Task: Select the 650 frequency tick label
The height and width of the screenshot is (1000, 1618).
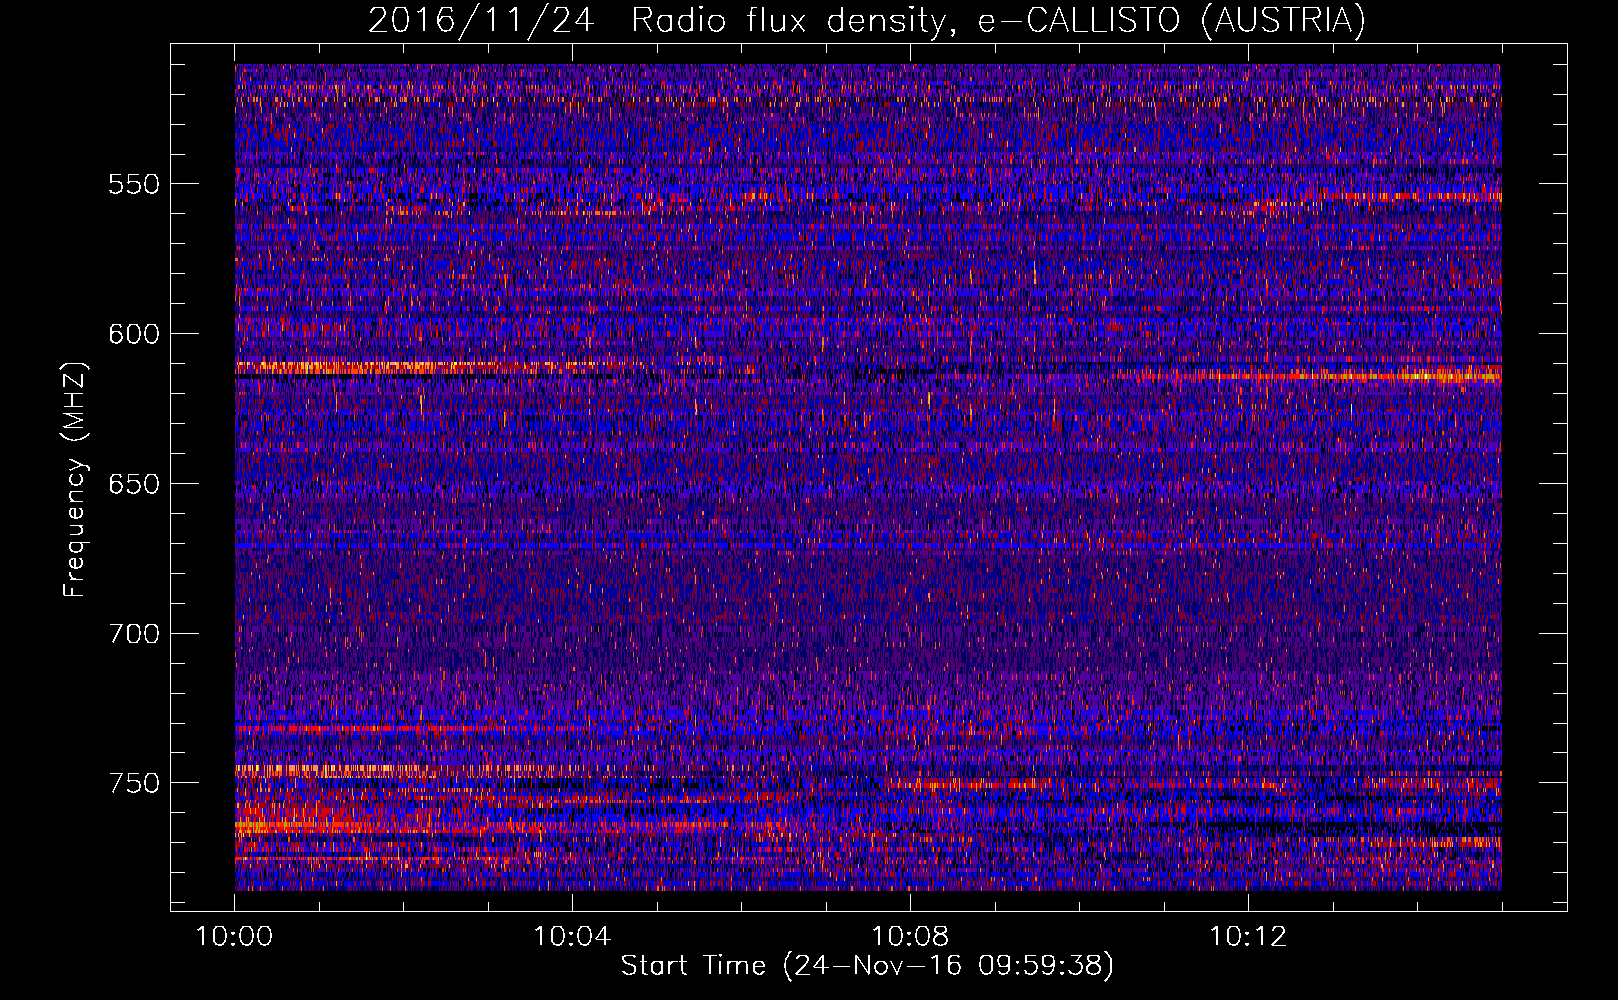Action: (134, 484)
